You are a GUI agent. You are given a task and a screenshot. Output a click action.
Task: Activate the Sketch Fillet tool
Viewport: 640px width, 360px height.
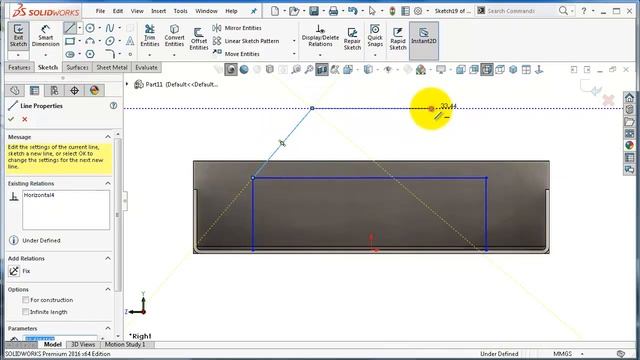point(110,54)
